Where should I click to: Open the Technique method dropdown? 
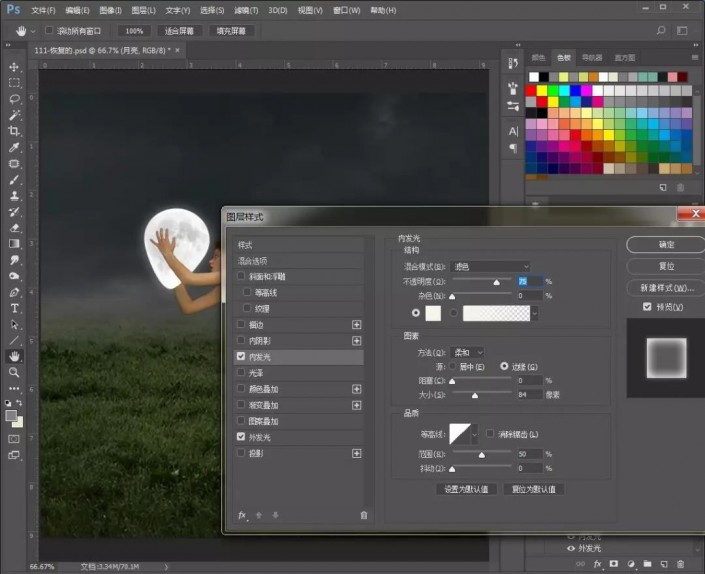click(x=467, y=352)
